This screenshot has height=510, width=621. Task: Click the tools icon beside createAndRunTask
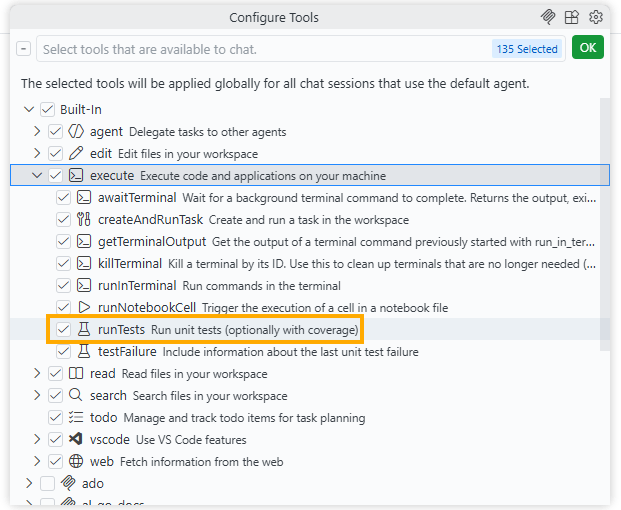[x=84, y=219]
